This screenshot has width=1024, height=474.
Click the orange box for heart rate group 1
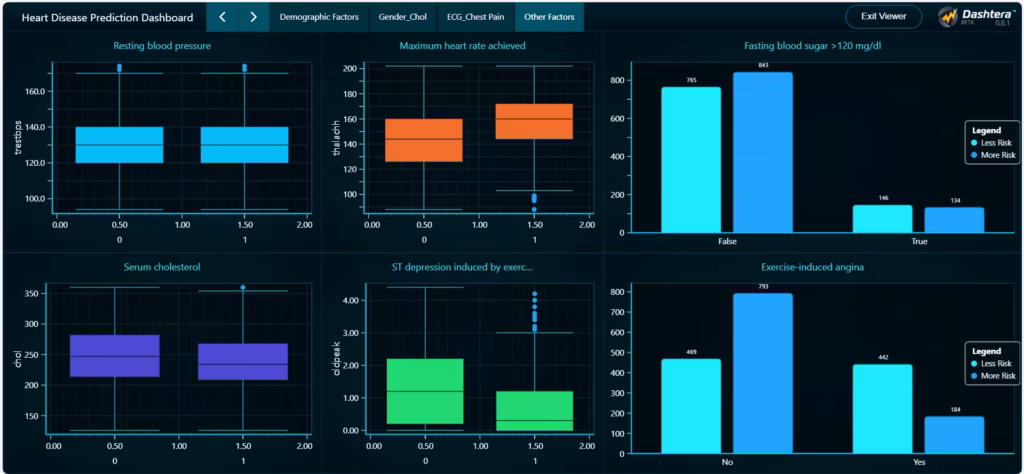534,121
